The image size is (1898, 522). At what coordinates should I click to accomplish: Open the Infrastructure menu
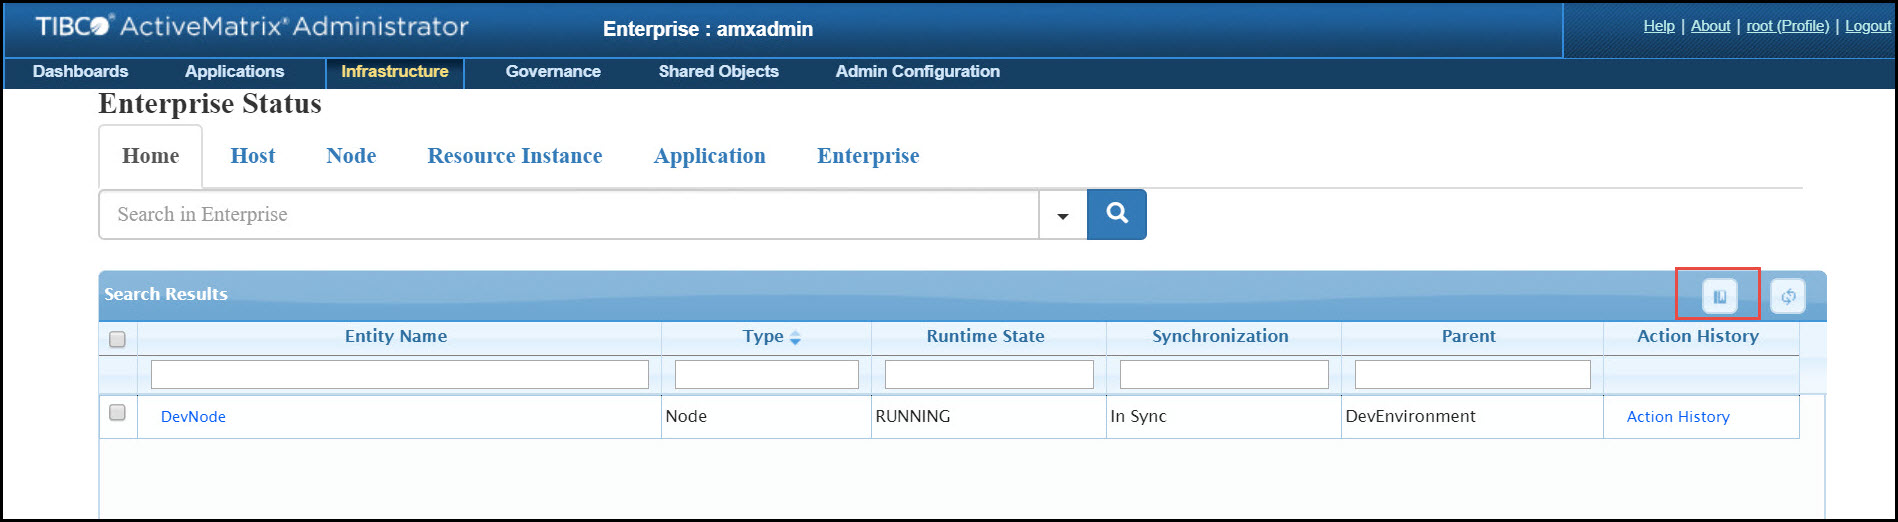[x=394, y=72]
